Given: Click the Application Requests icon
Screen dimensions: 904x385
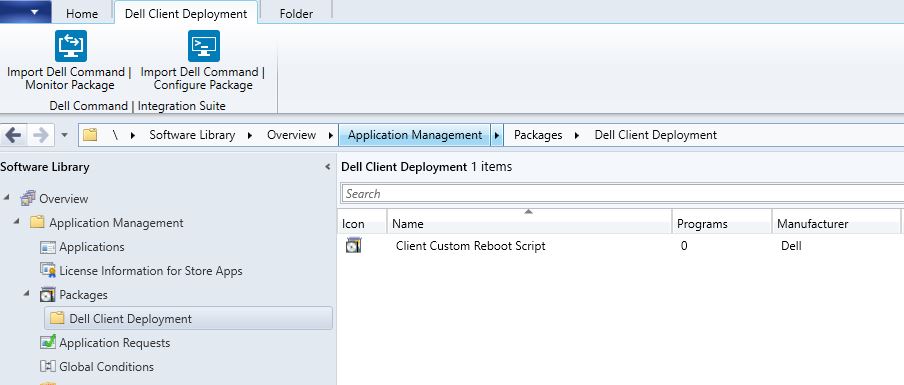Looking at the screenshot, I should point(48,342).
